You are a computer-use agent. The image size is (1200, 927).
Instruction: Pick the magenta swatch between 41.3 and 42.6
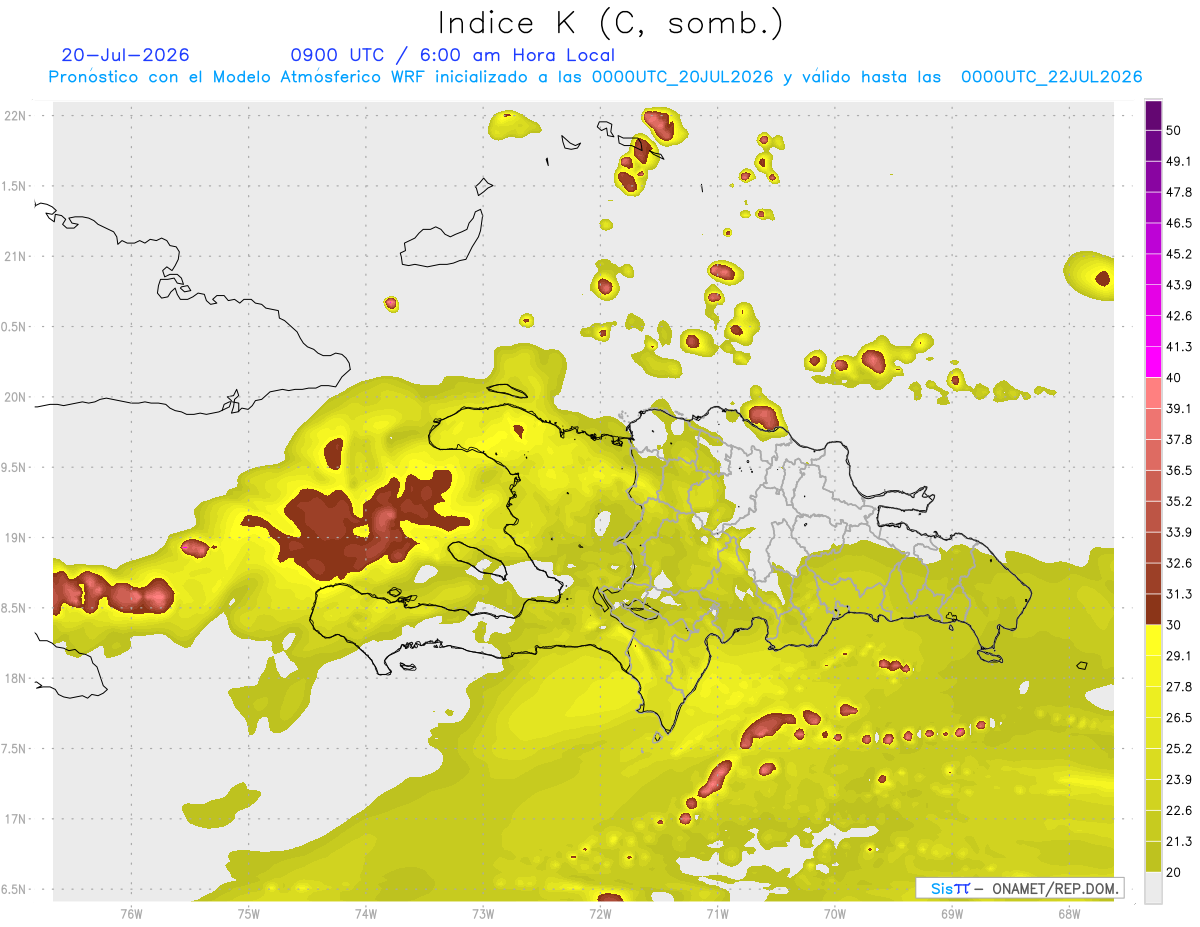point(1153,331)
